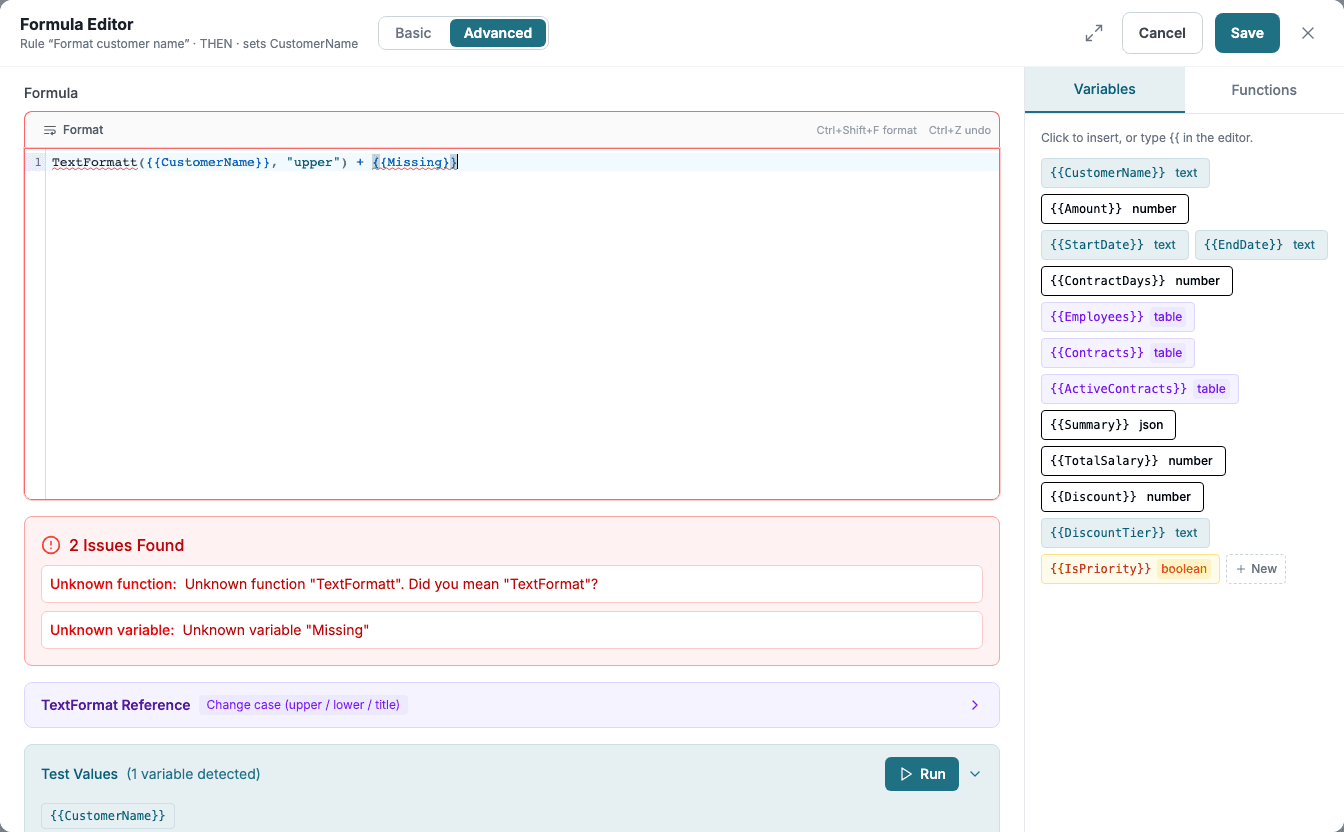Run the formula test
This screenshot has height=832, width=1344.
coord(922,774)
